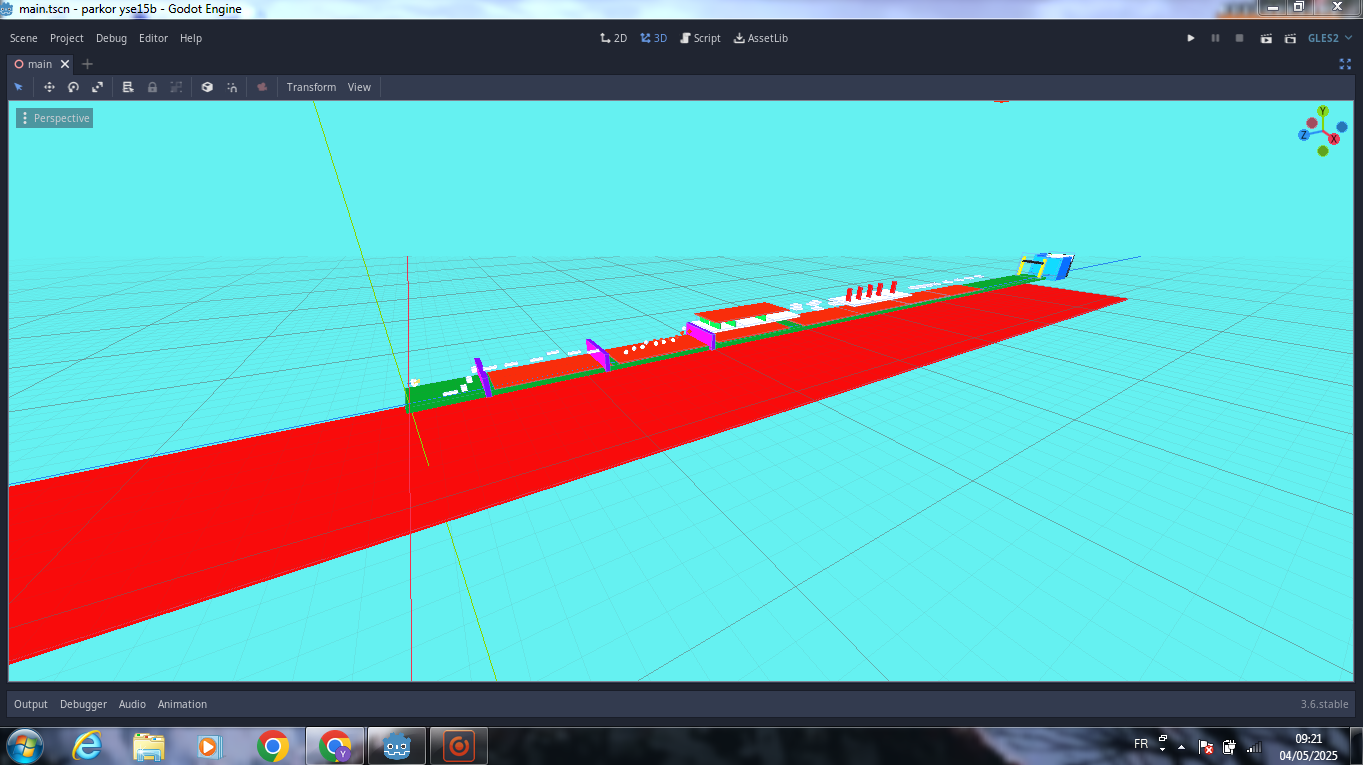Open the Action Center flag tray icon
This screenshot has width=1363, height=765.
click(1207, 746)
